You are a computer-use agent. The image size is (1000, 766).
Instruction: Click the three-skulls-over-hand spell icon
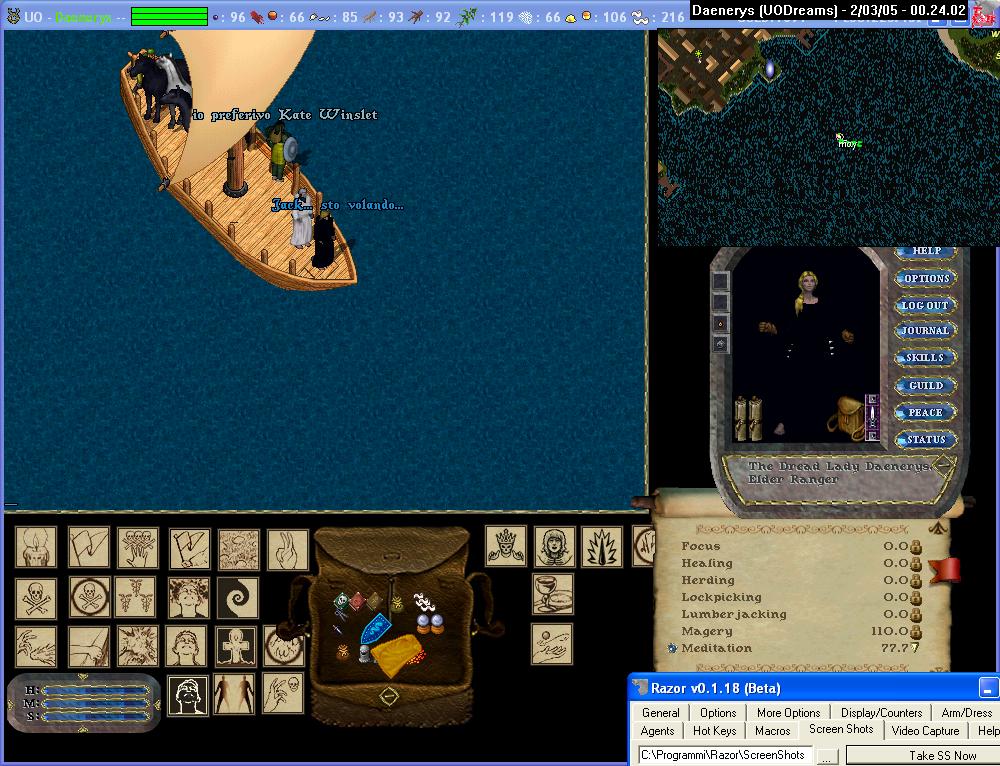137,547
